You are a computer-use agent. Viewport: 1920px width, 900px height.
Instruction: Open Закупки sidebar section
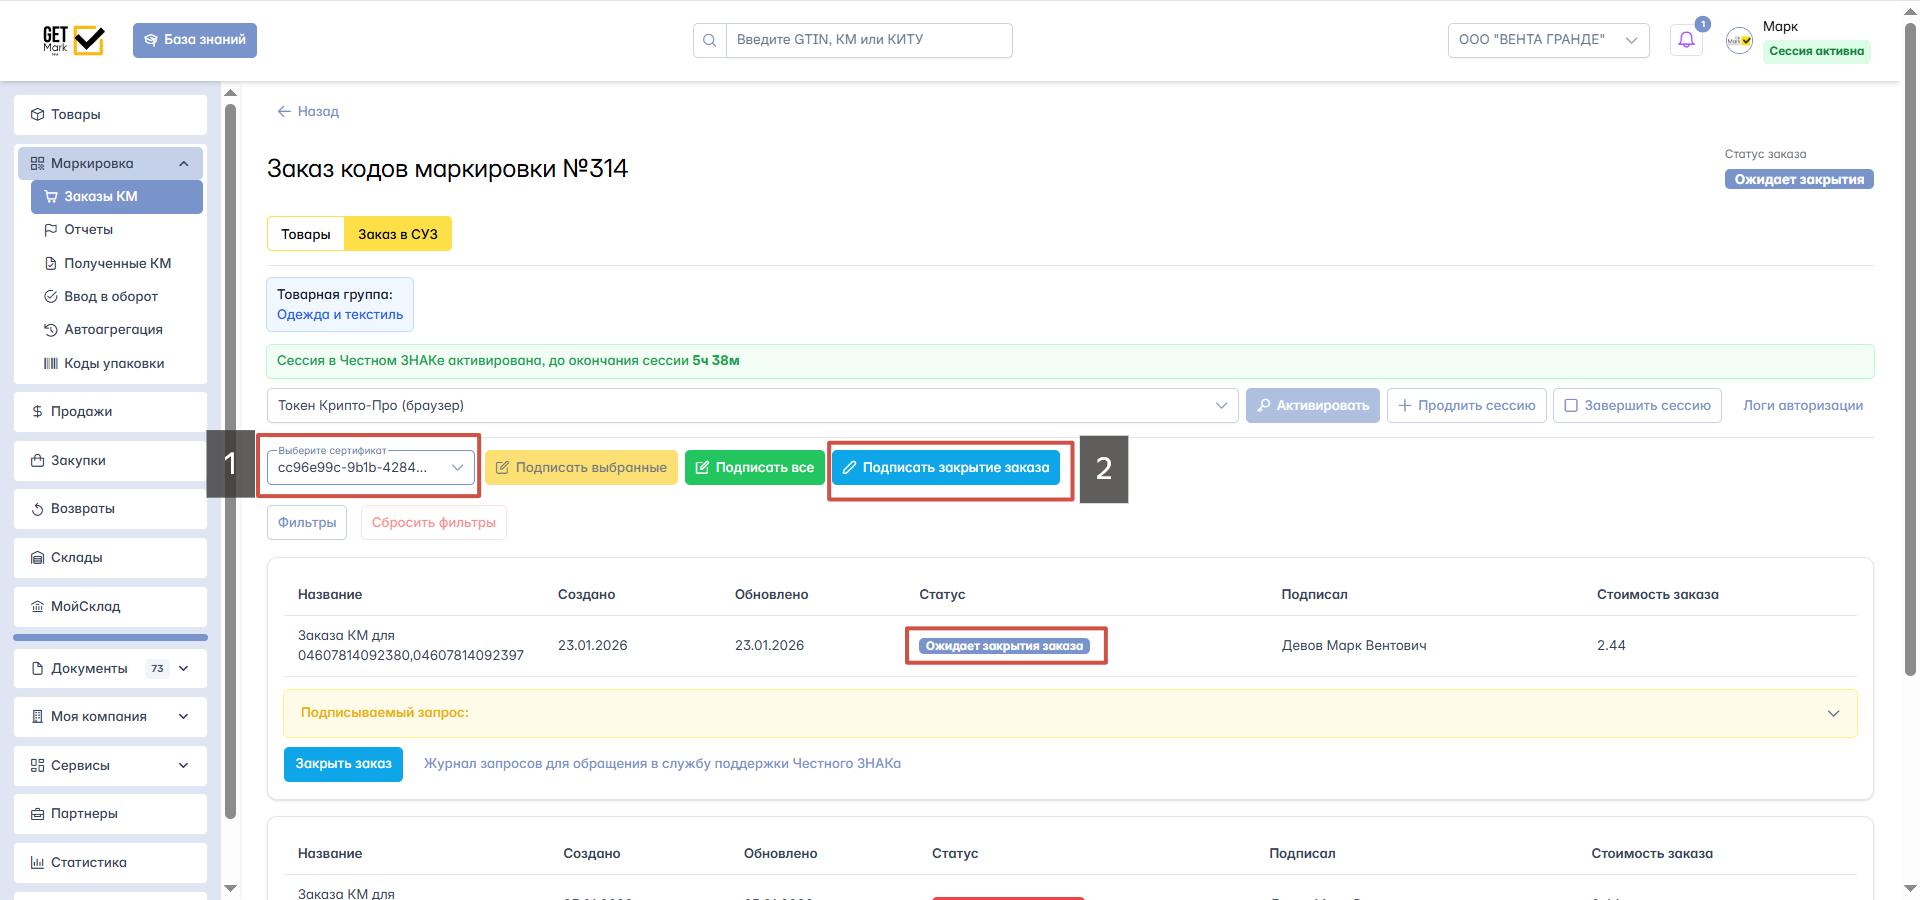coord(110,461)
